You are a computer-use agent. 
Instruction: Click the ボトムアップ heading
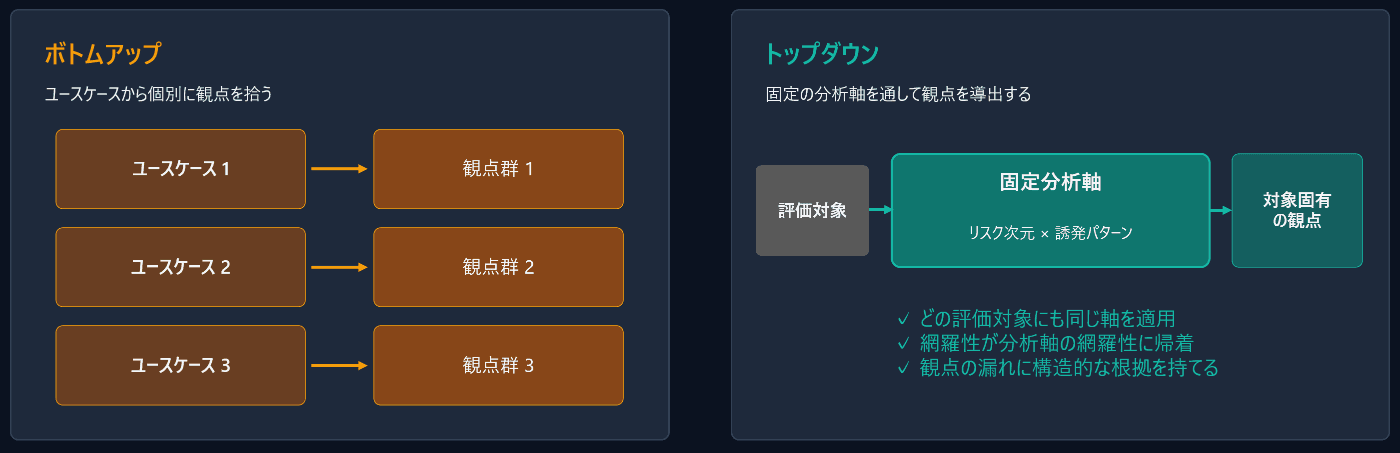(103, 53)
